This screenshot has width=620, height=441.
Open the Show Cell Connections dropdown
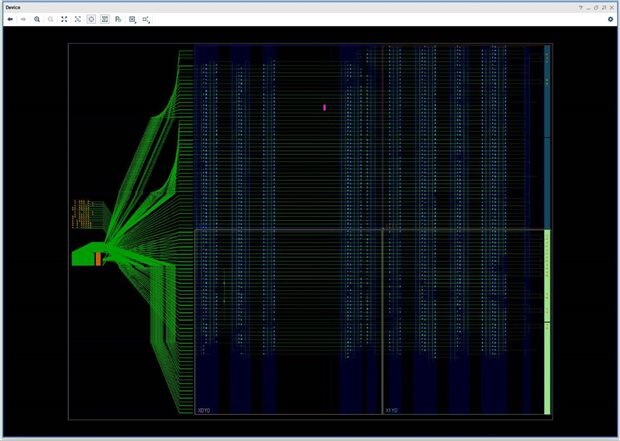[133, 19]
